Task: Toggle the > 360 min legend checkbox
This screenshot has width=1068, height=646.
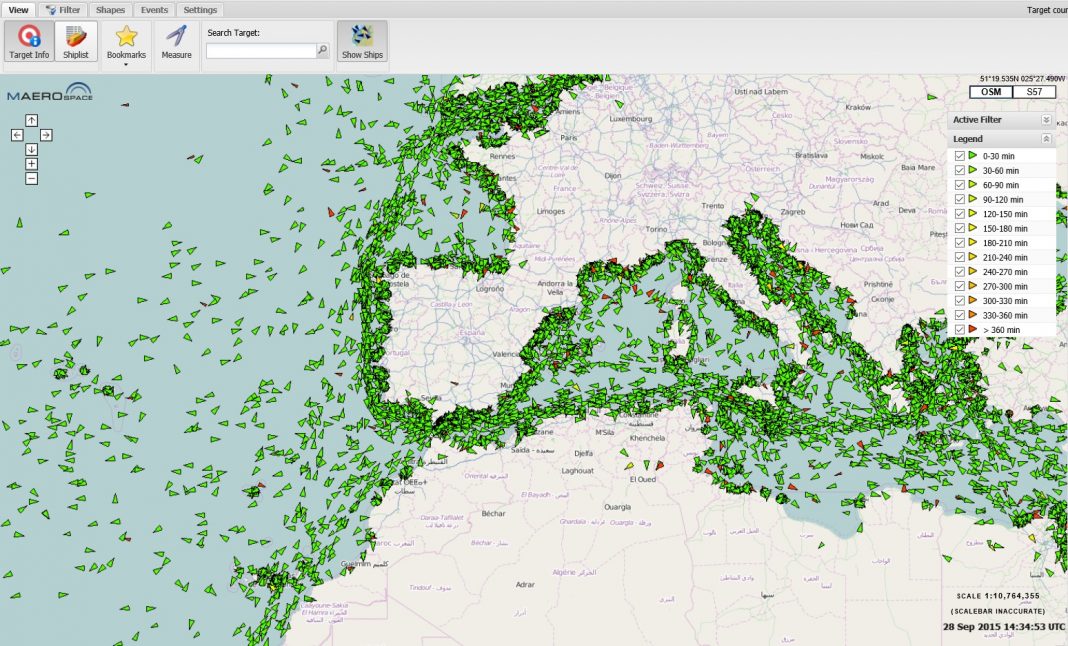Action: point(960,329)
